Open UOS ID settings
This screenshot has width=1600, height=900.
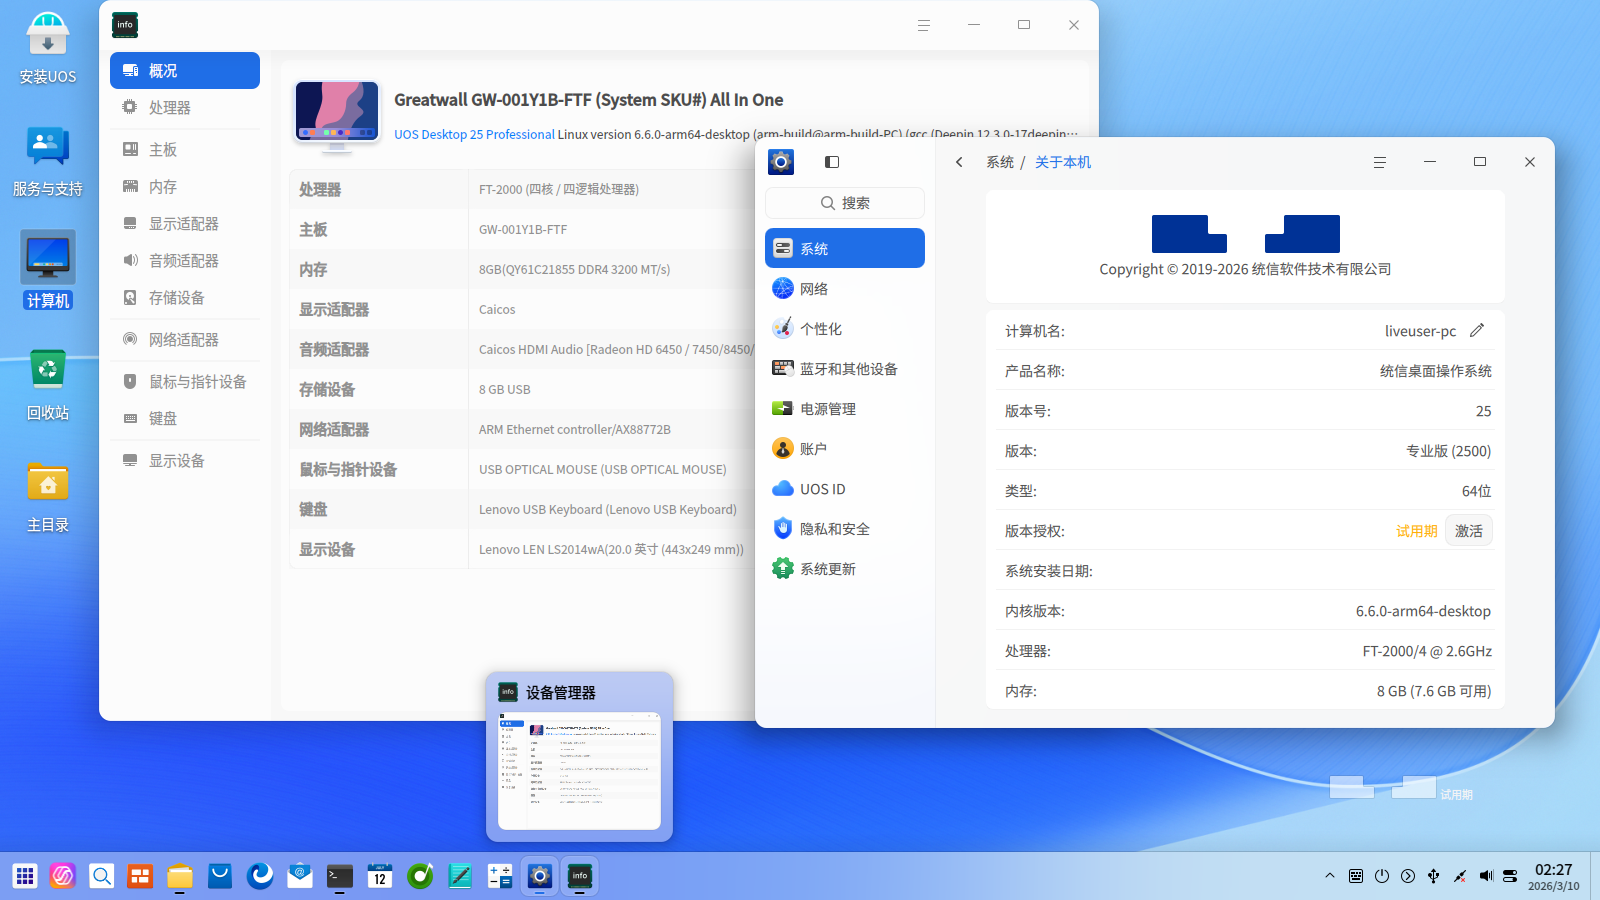coord(845,489)
